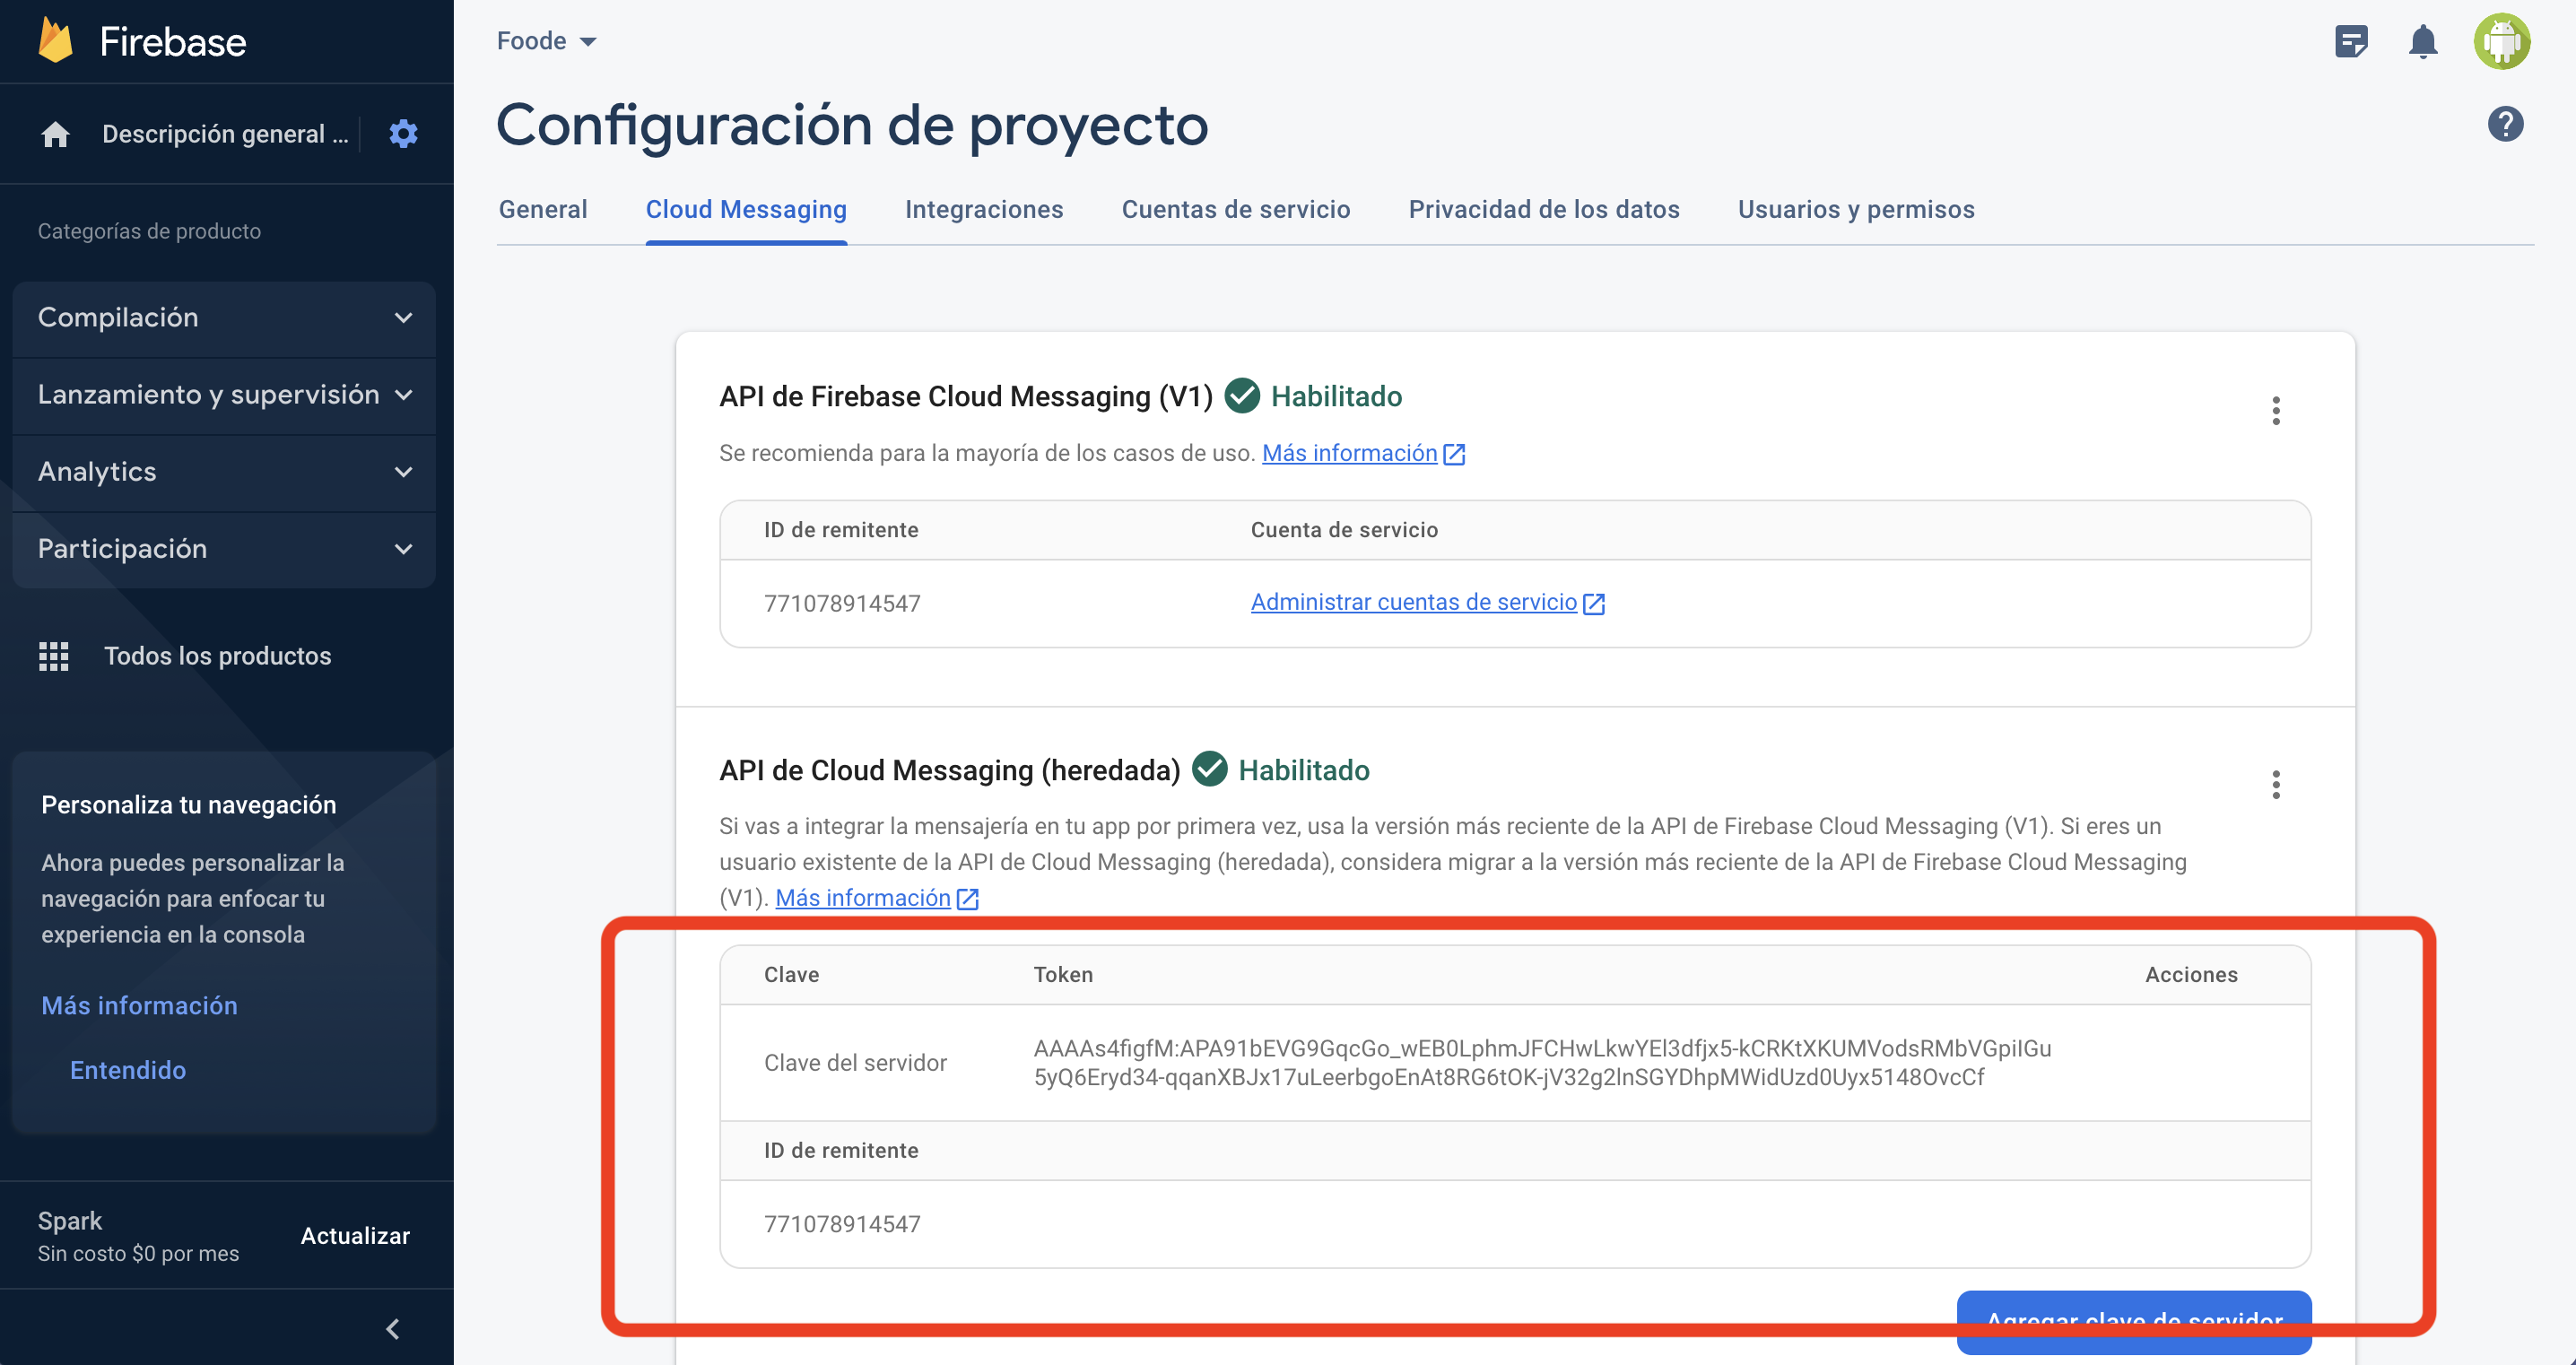Viewport: 2576px width, 1365px height.
Task: Click Más información in the navigation card
Action: pos(139,1006)
